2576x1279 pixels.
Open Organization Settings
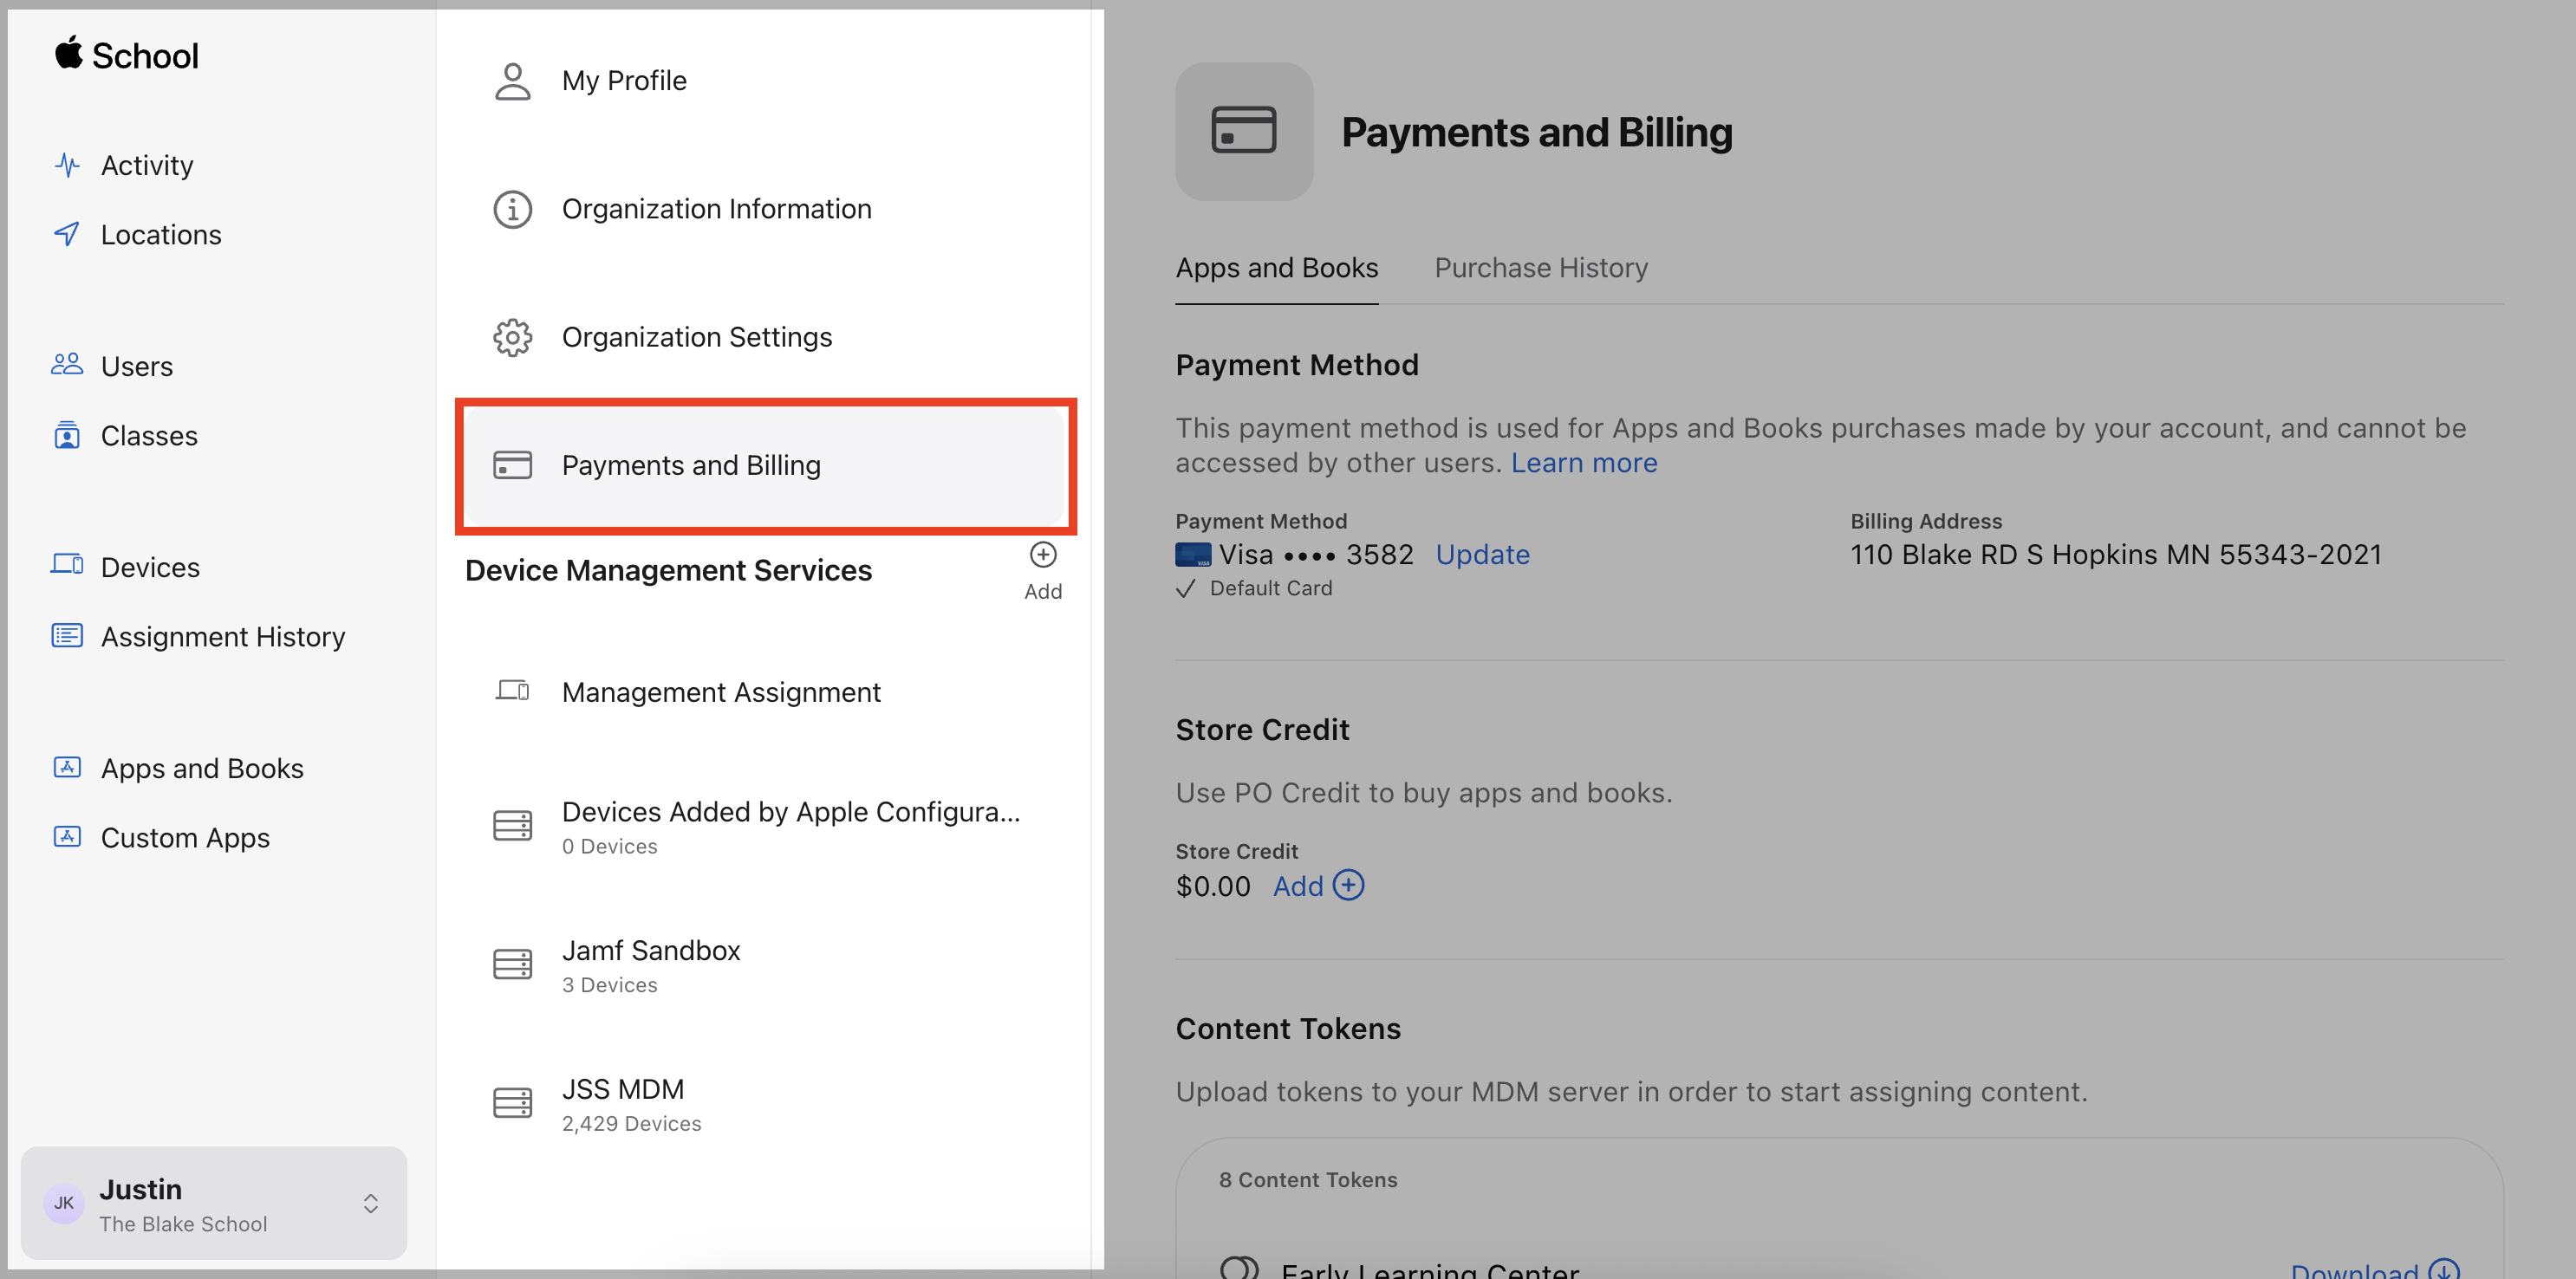pyautogui.click(x=766, y=337)
